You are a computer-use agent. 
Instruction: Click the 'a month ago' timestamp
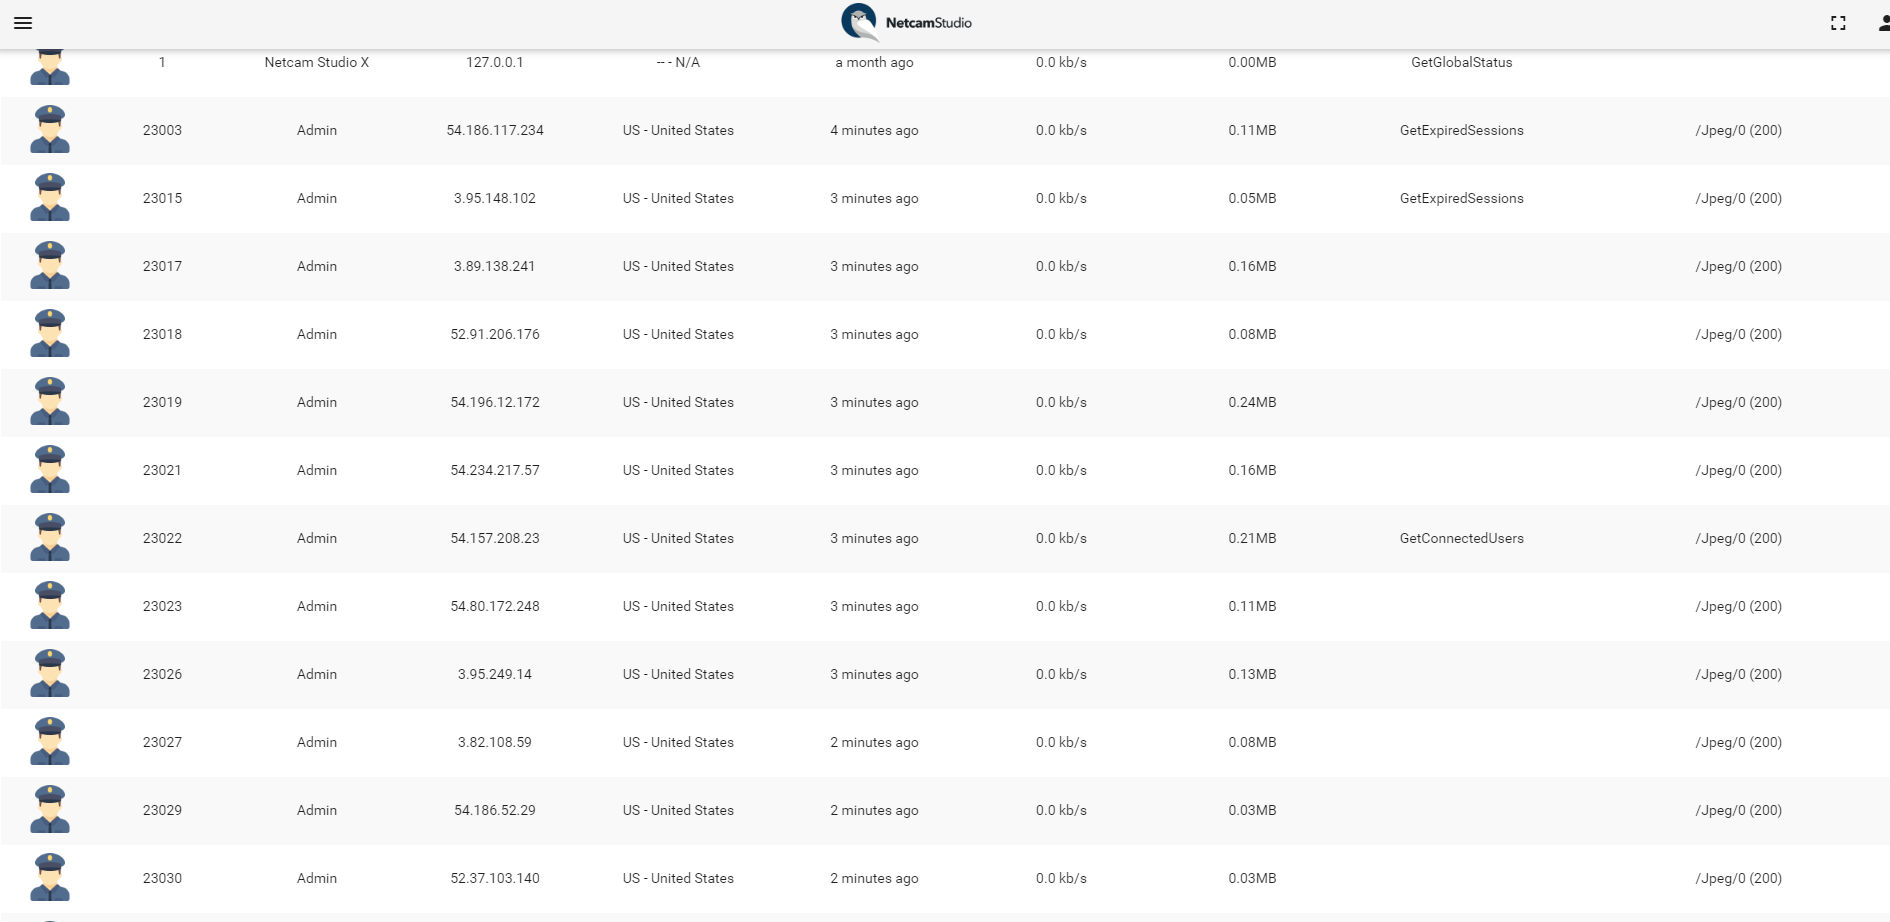pos(874,62)
